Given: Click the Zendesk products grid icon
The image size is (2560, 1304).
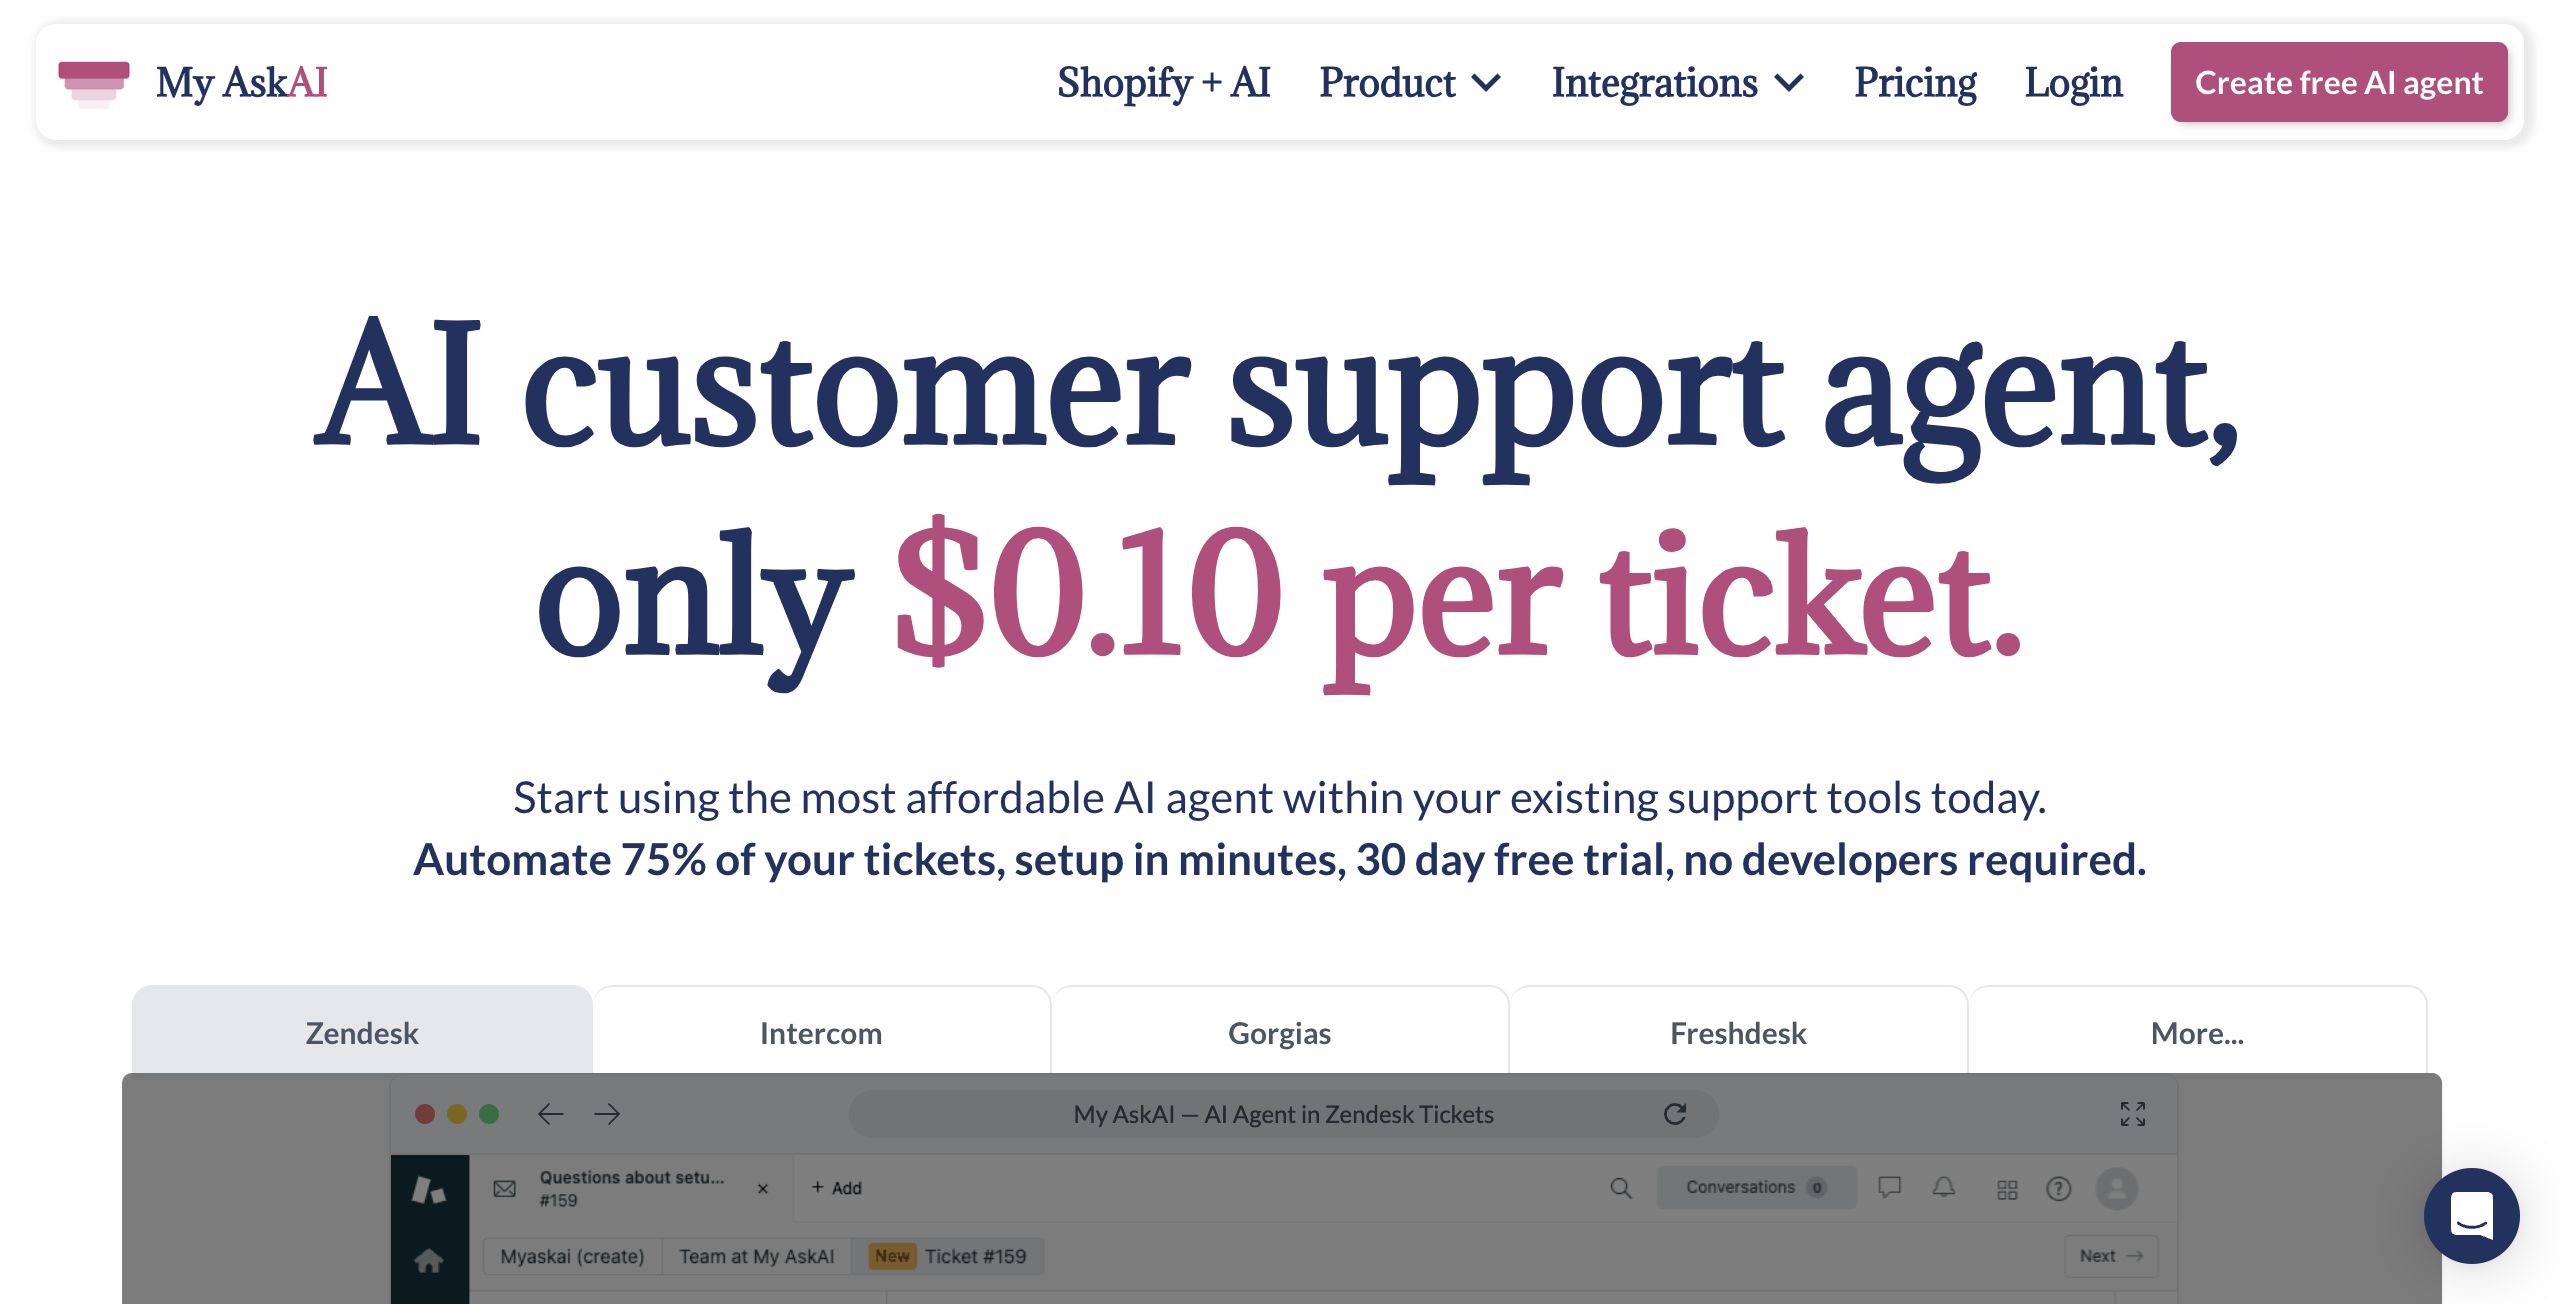Looking at the screenshot, I should click(2006, 1189).
